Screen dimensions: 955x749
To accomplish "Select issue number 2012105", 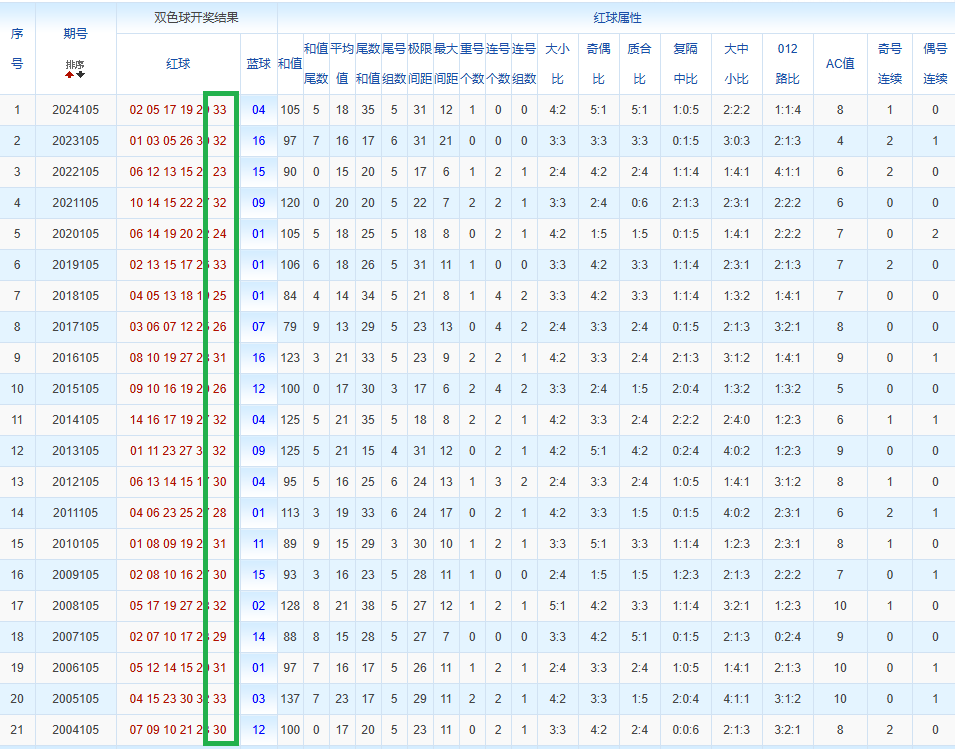I will tap(76, 482).
